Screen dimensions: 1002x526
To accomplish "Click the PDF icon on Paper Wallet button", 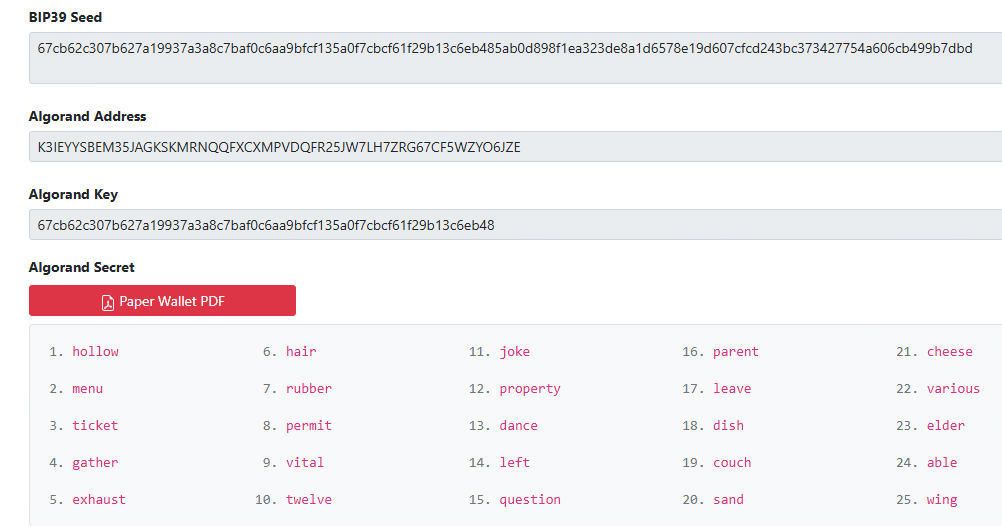I will click(108, 301).
